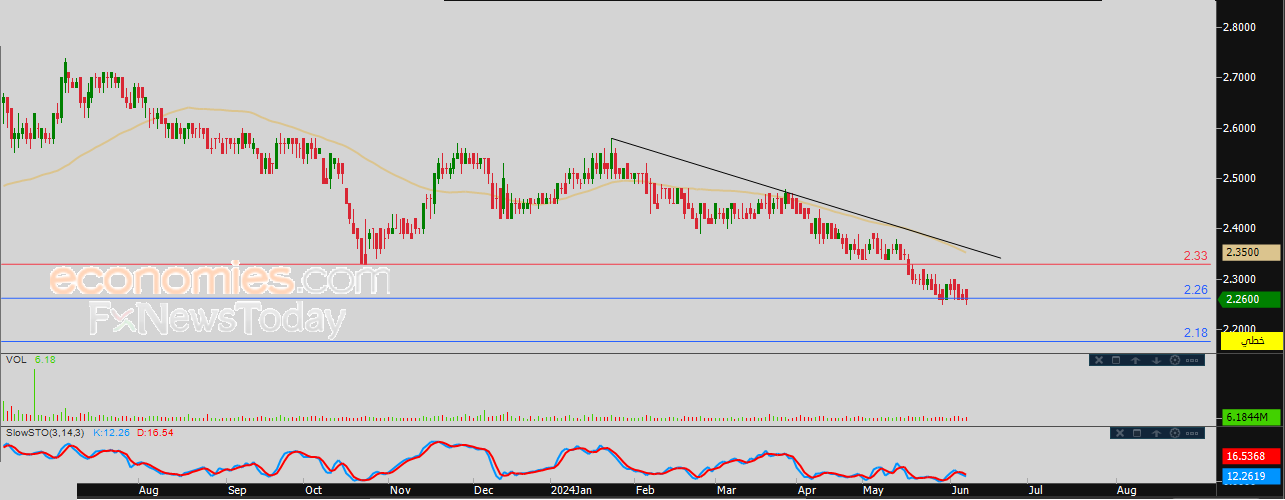Close the SlowSTO indicator panel
Image resolution: width=1285 pixels, height=500 pixels.
click(x=1120, y=433)
